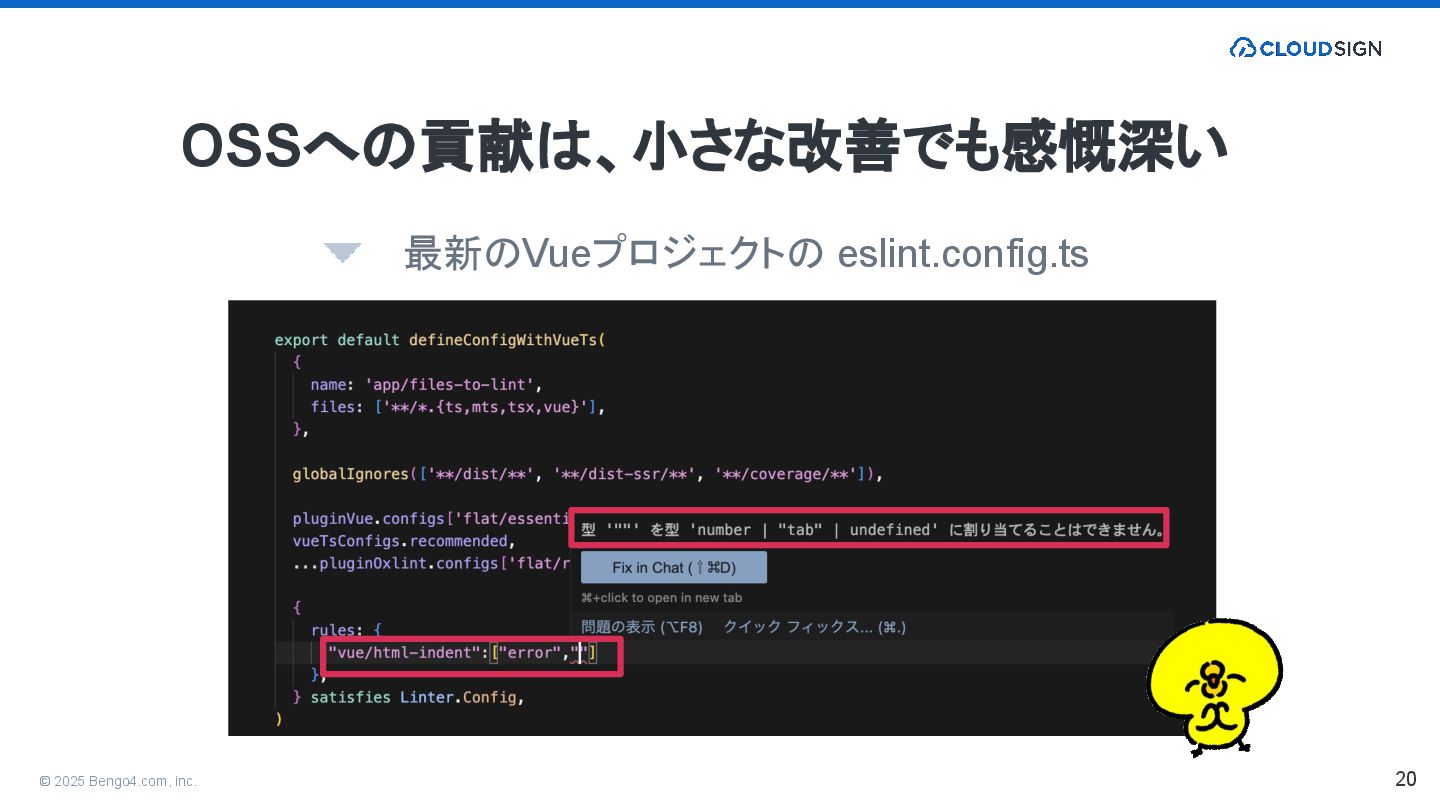
Task: Click the ...pluginOxlint.configs line
Action: pyautogui.click(x=431, y=563)
